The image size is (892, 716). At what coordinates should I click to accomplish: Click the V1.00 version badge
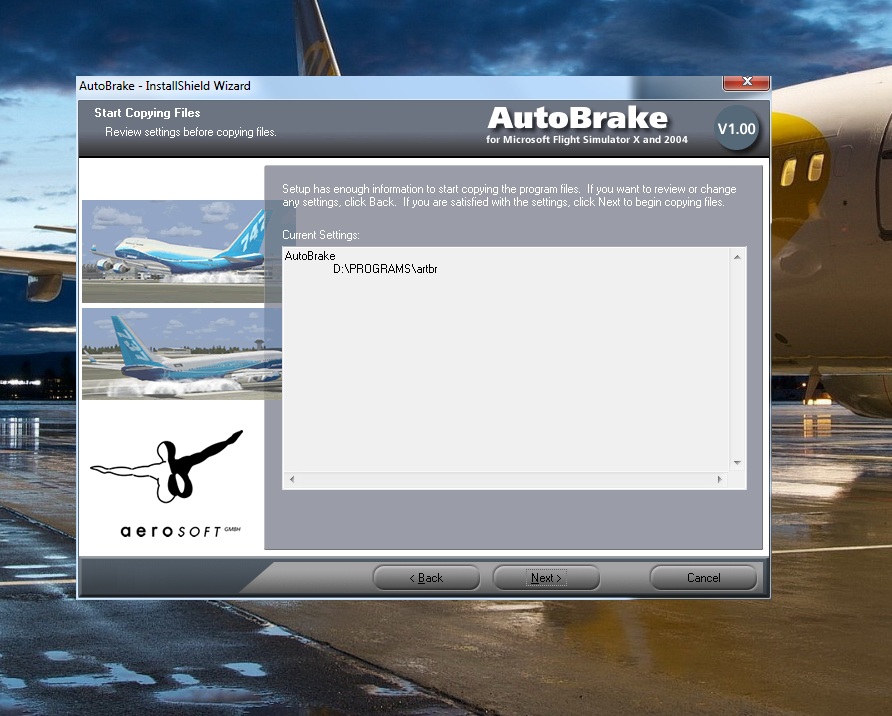(x=737, y=129)
